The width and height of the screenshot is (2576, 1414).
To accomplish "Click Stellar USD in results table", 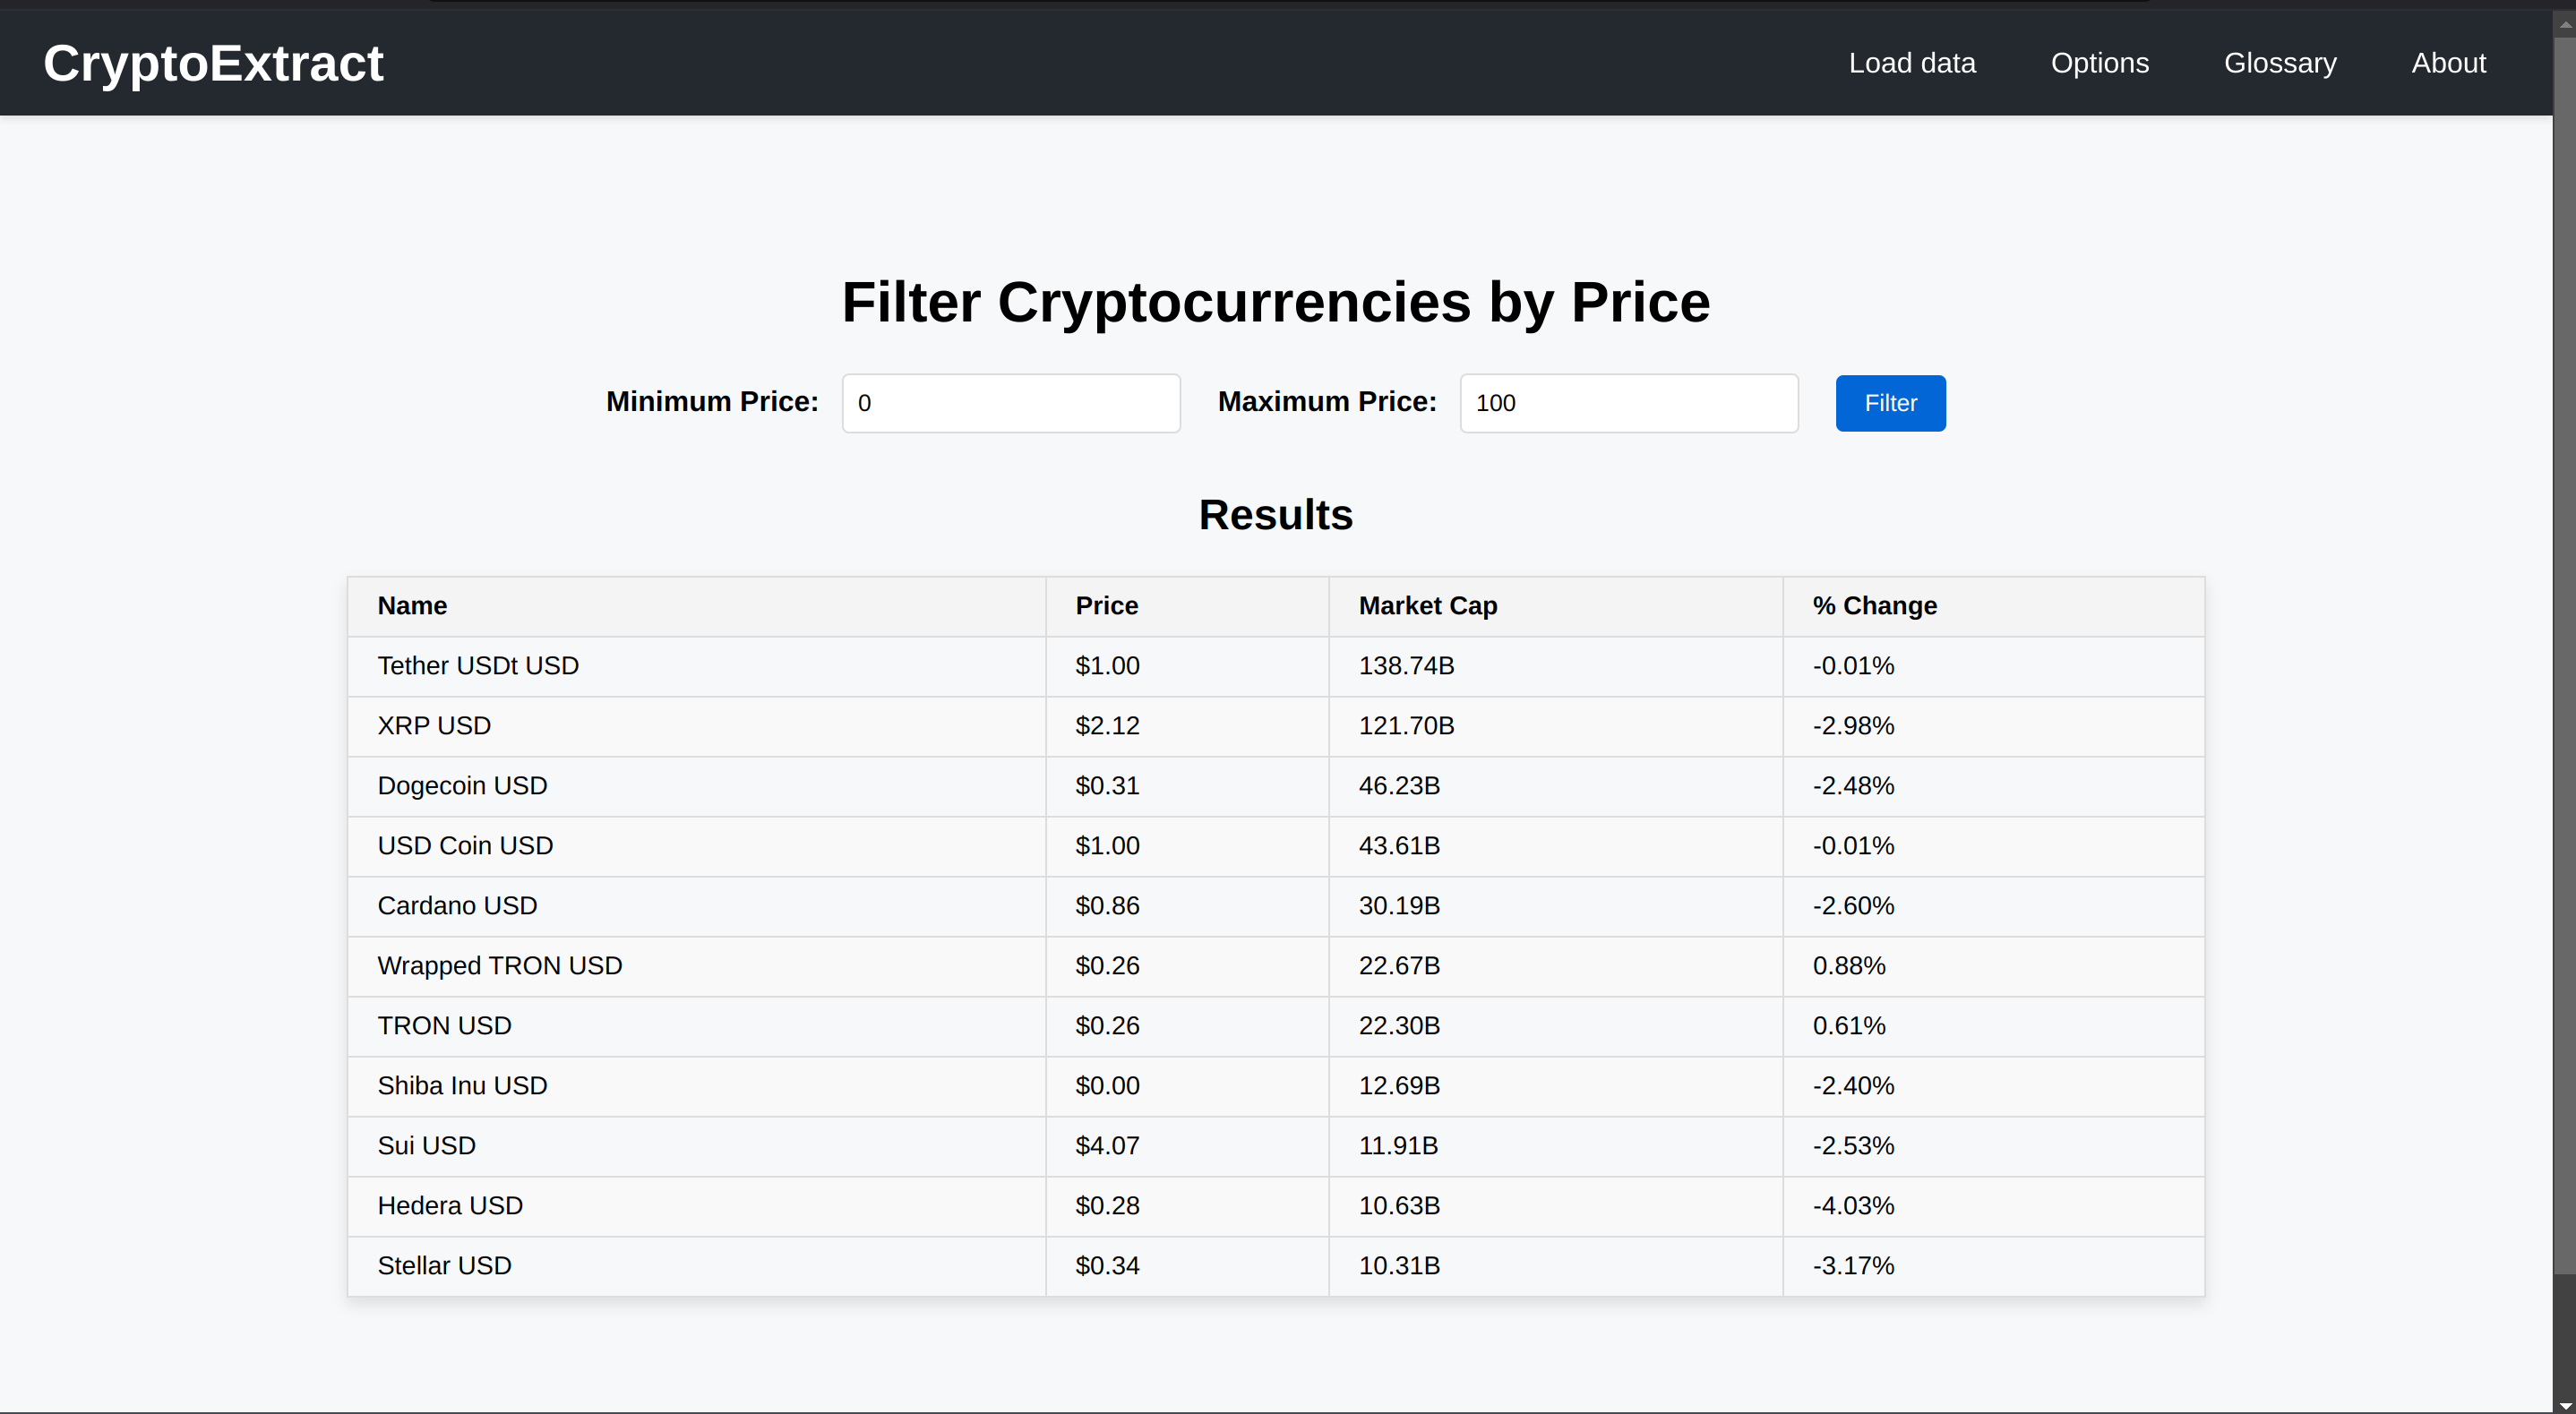I will [444, 1266].
